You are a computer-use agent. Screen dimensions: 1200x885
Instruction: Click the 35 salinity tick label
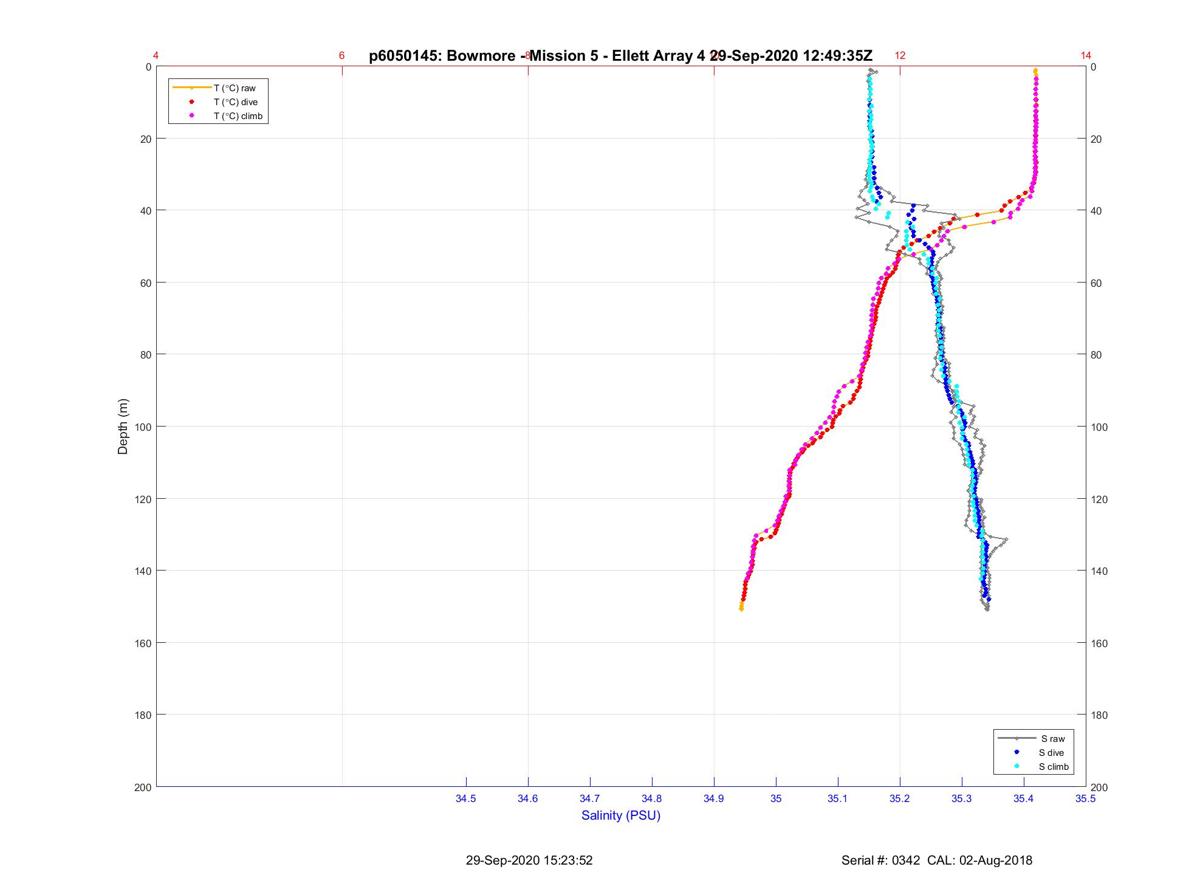pos(776,798)
